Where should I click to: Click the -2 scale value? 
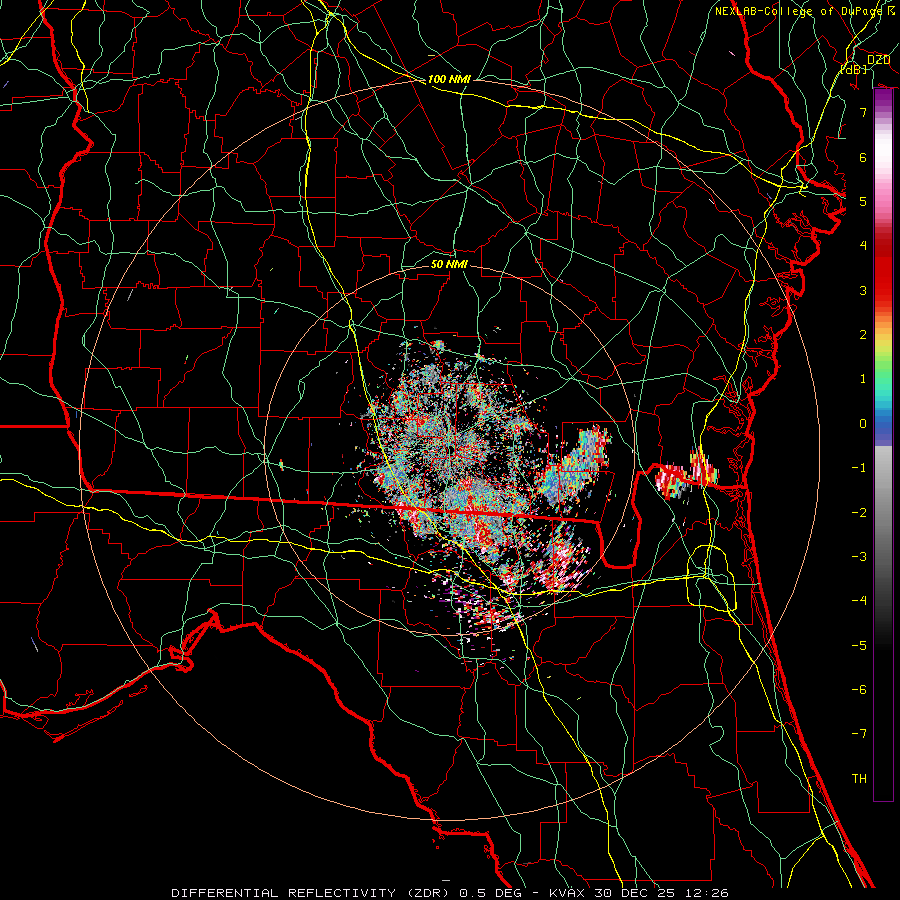coord(859,513)
